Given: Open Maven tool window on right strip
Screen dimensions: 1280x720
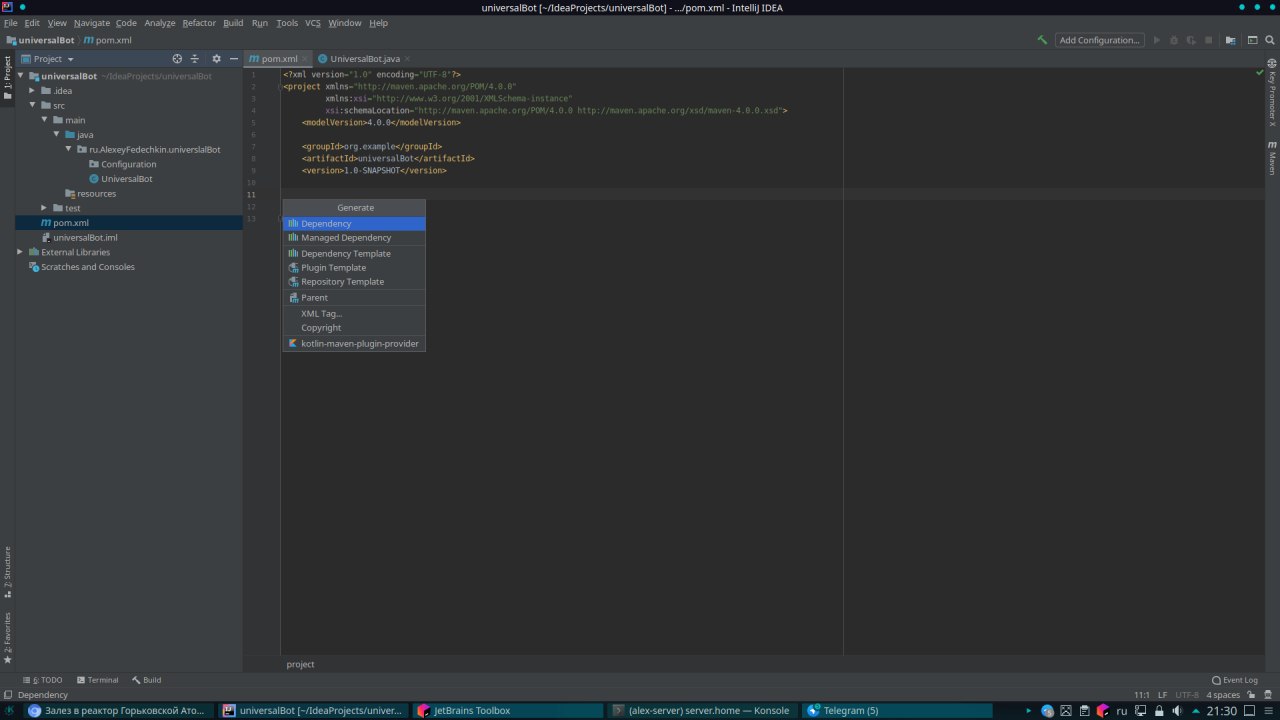Looking at the screenshot, I should pyautogui.click(x=1272, y=158).
